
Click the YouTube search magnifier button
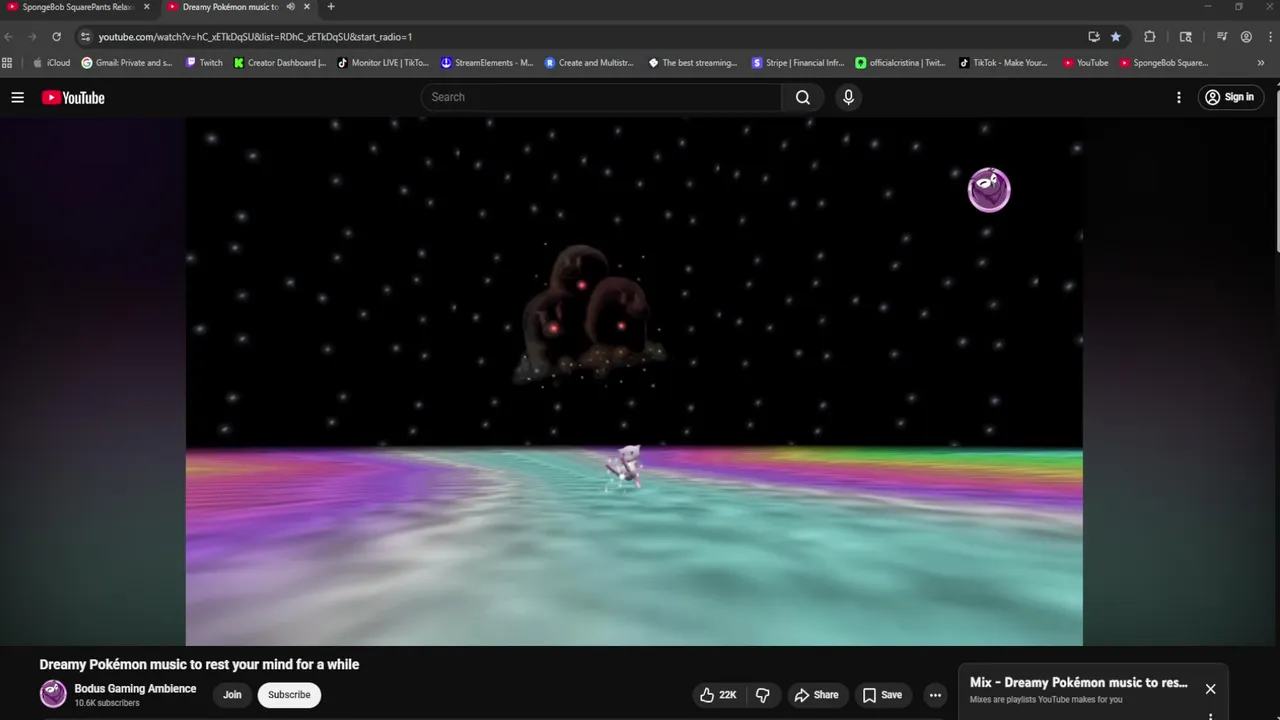(803, 97)
